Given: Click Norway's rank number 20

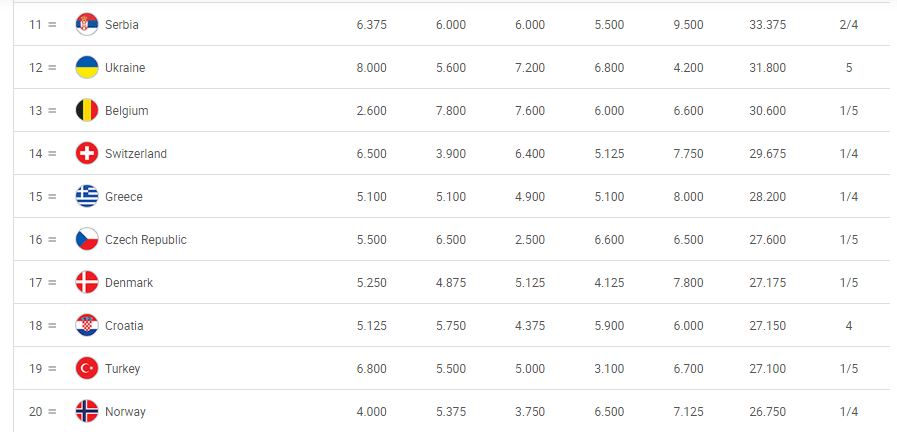Looking at the screenshot, I should pos(36,411).
